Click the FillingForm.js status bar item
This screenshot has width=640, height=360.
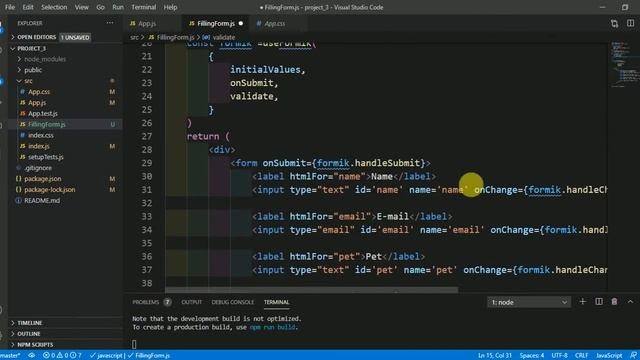[x=149, y=356]
